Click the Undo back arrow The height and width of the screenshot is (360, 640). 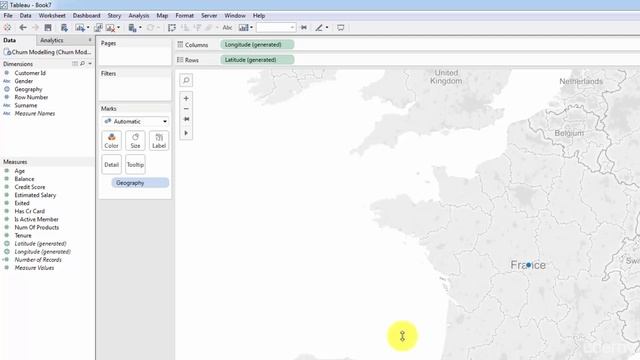23,27
